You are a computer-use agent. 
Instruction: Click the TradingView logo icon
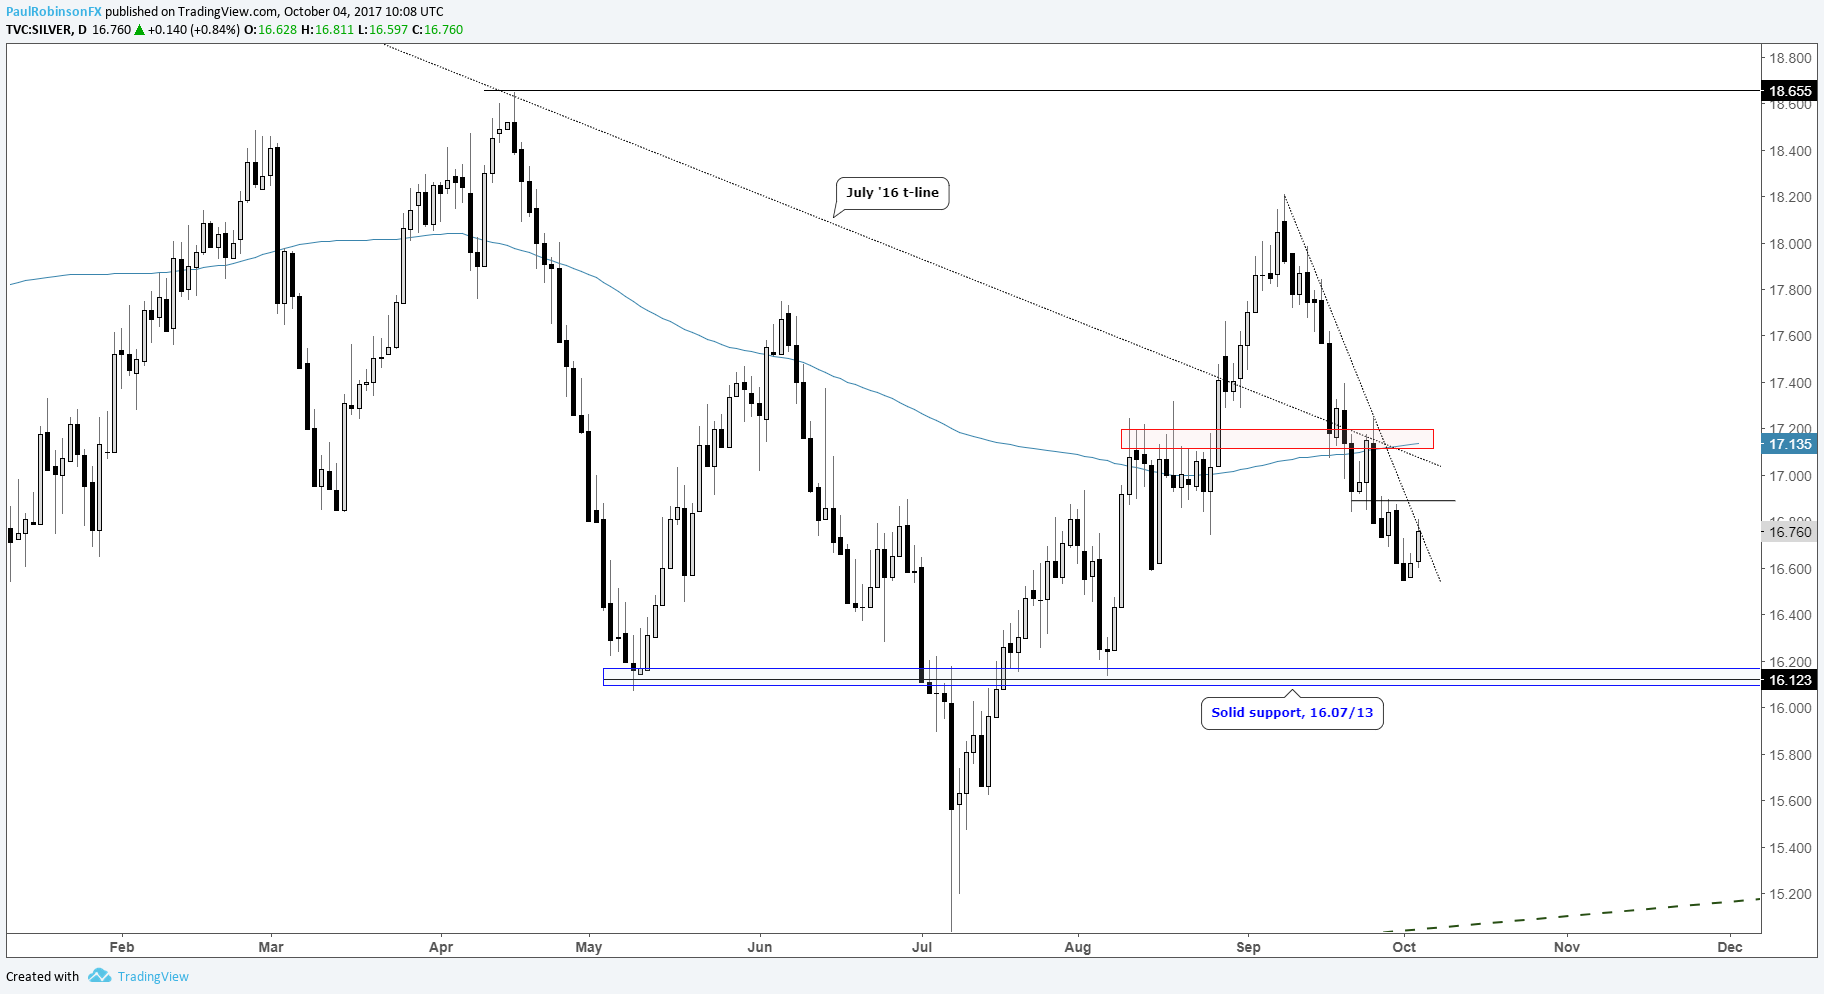click(99, 975)
